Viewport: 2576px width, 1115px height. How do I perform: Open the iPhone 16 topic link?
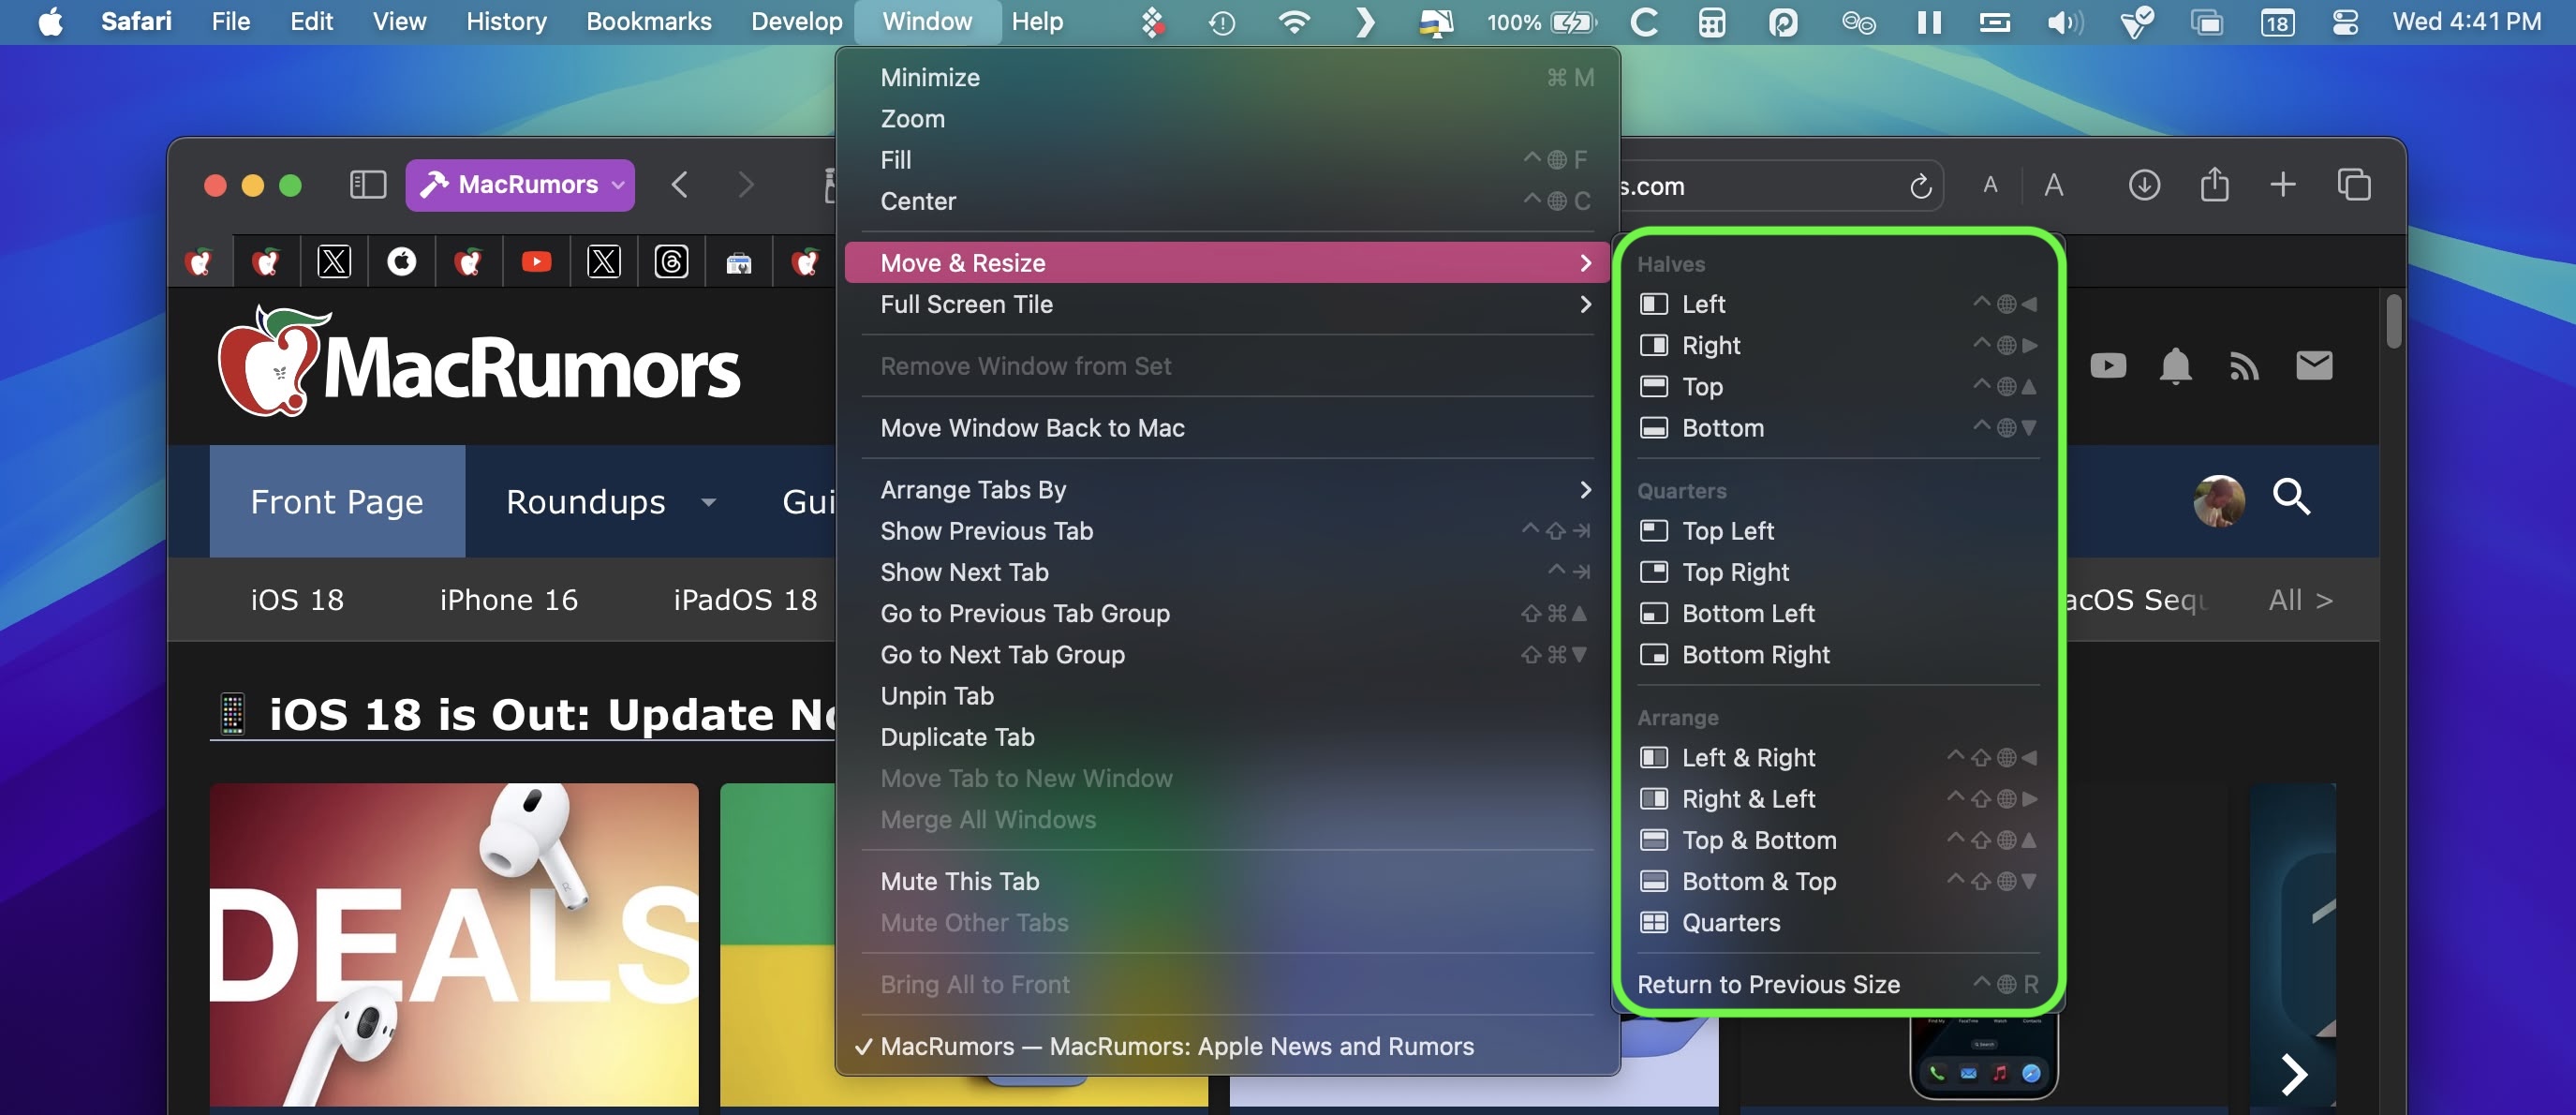tap(509, 600)
